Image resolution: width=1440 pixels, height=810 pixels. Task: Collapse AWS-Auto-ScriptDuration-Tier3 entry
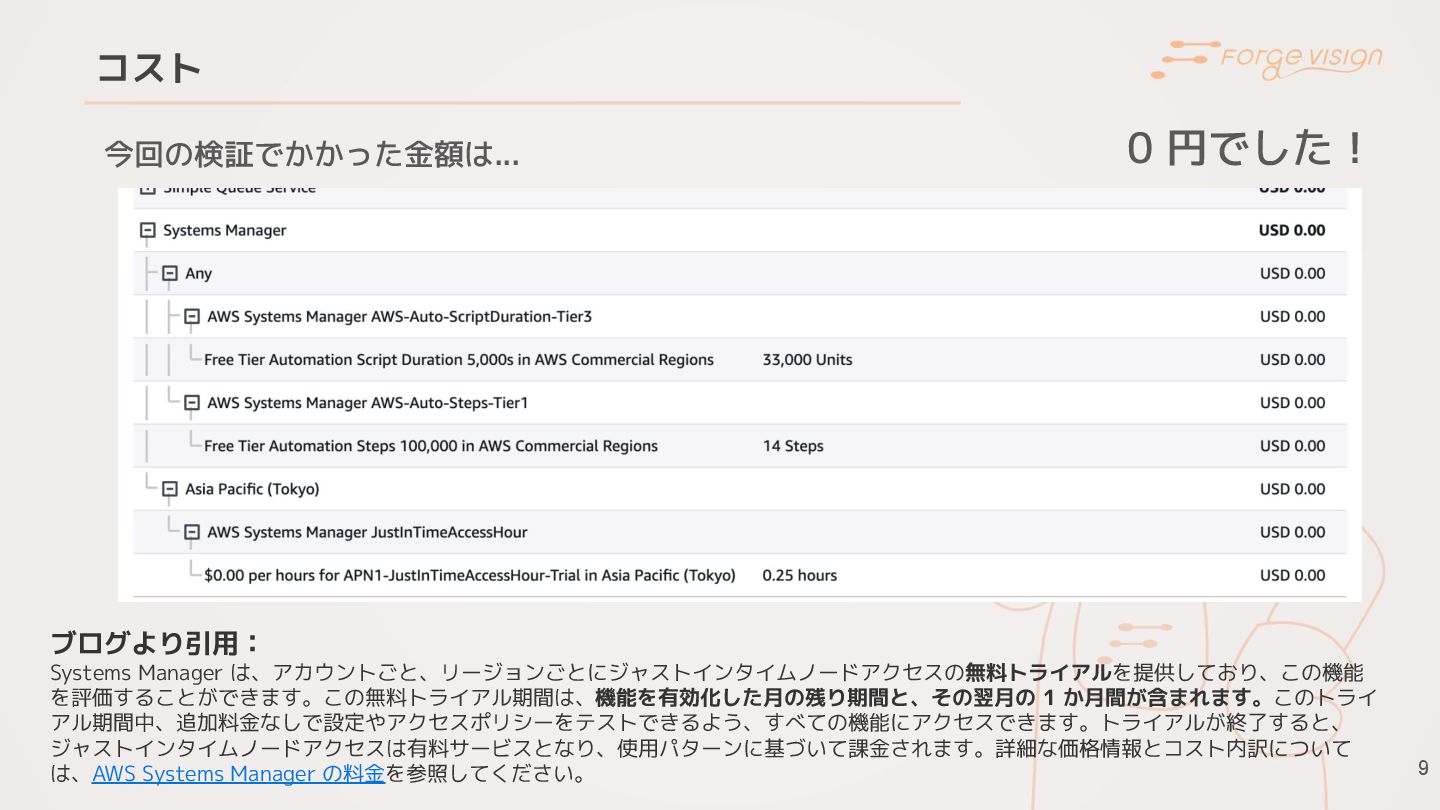192,316
